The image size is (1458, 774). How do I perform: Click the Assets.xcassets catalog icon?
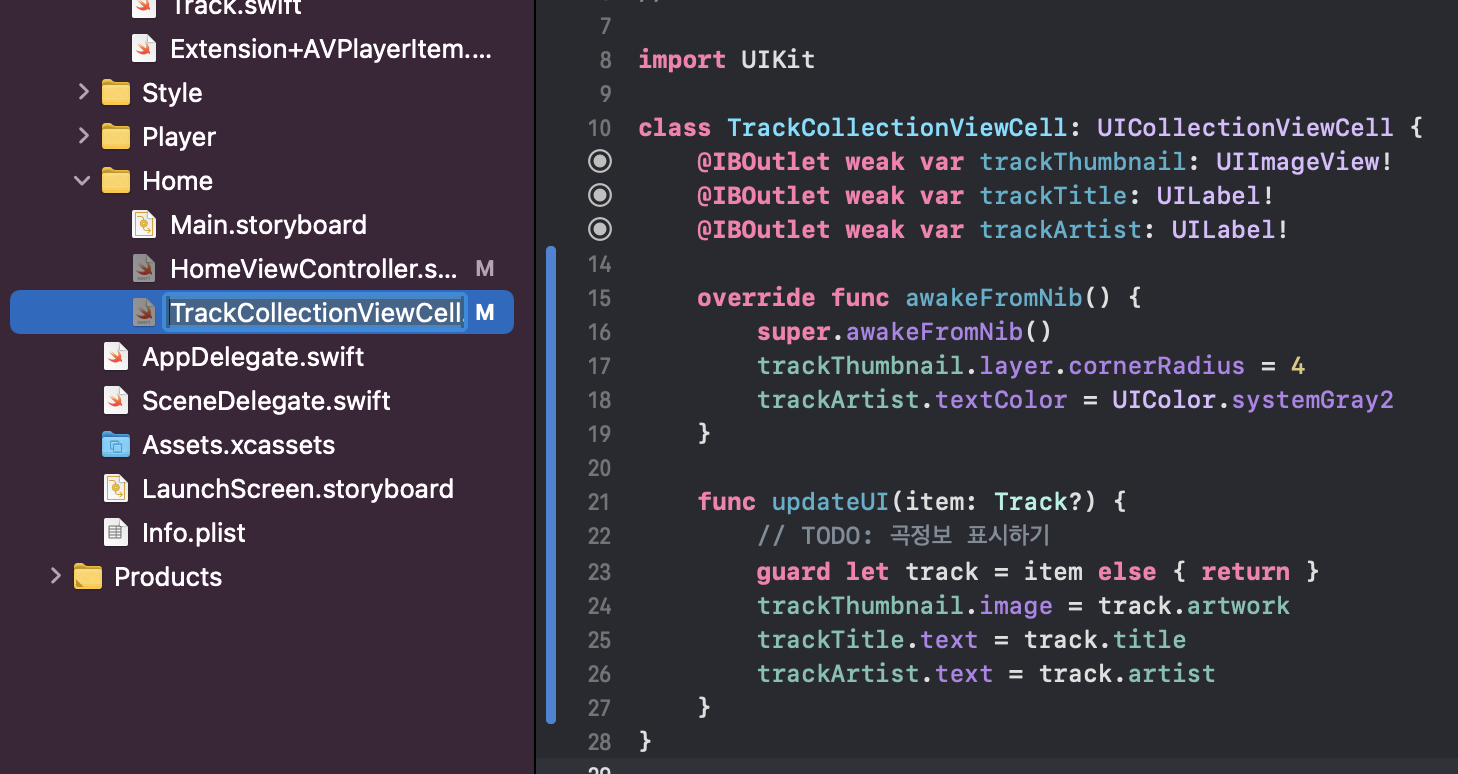click(116, 445)
